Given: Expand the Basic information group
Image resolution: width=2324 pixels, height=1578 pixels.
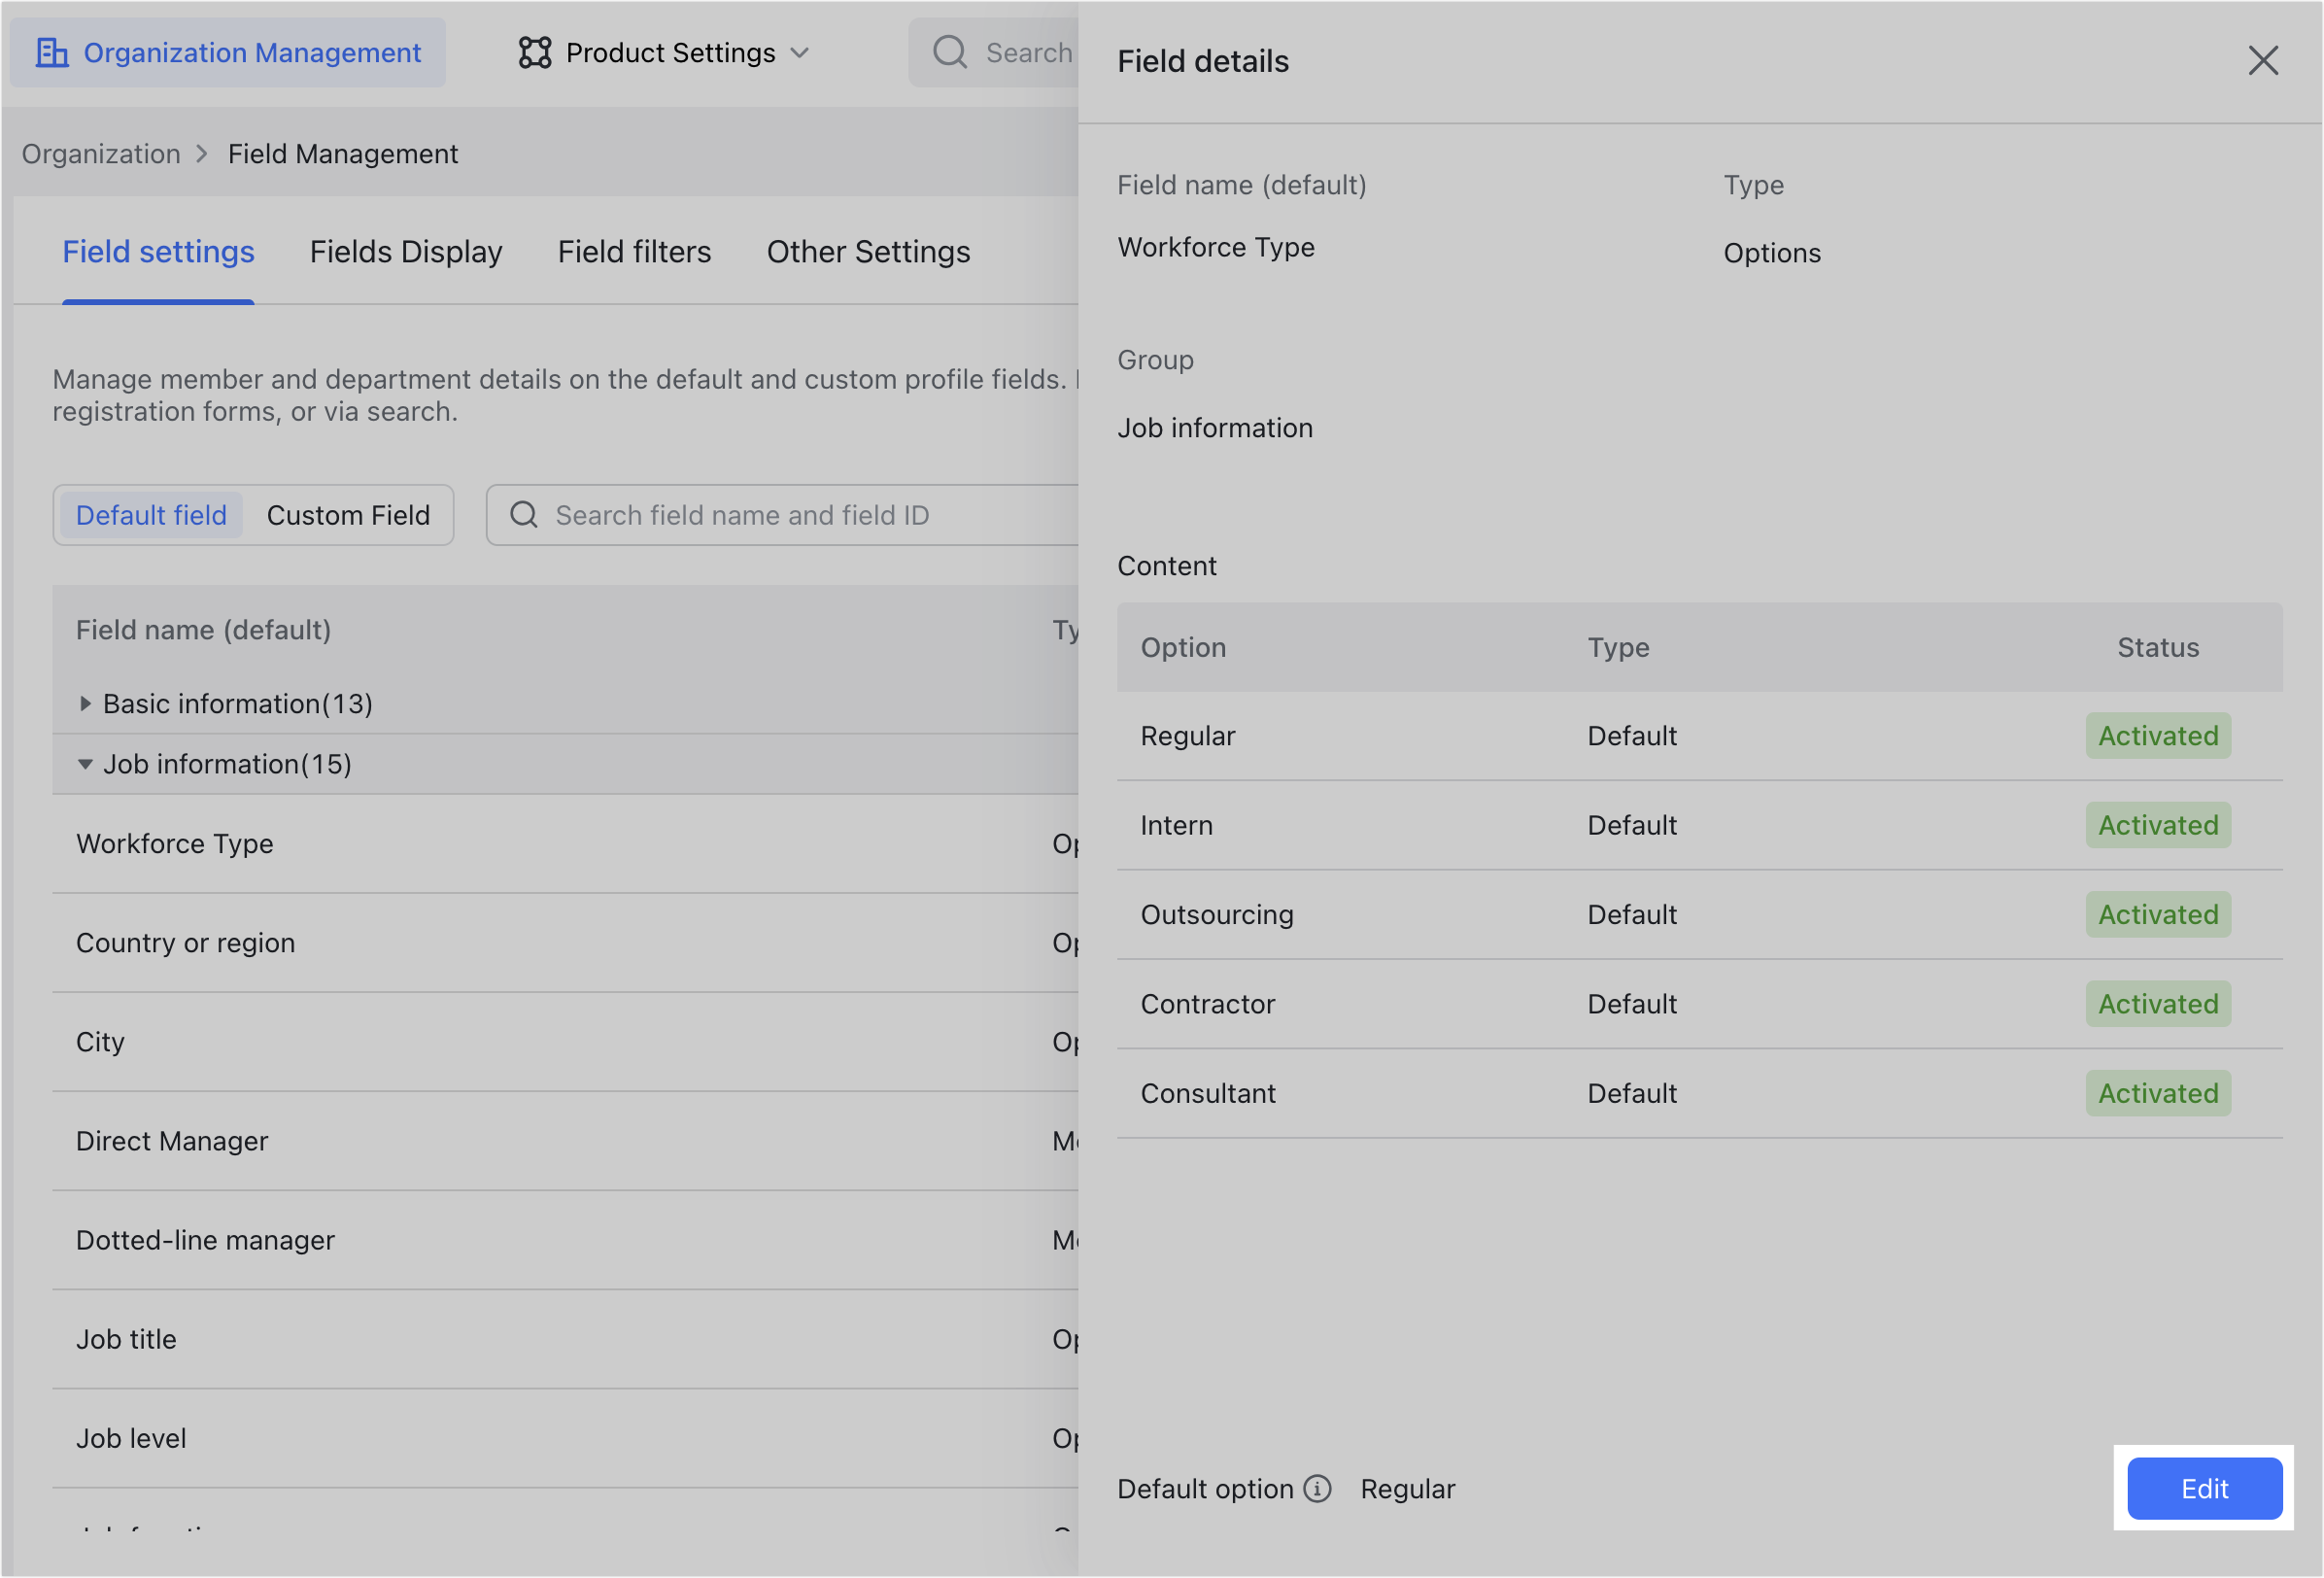Looking at the screenshot, I should (x=86, y=703).
